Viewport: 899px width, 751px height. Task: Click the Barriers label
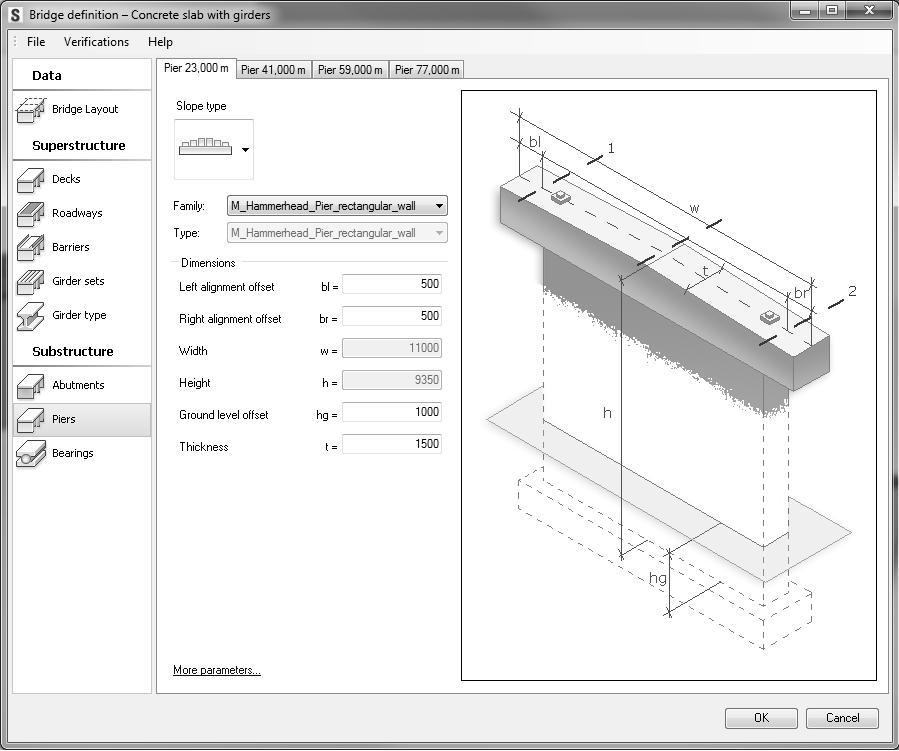tap(71, 247)
